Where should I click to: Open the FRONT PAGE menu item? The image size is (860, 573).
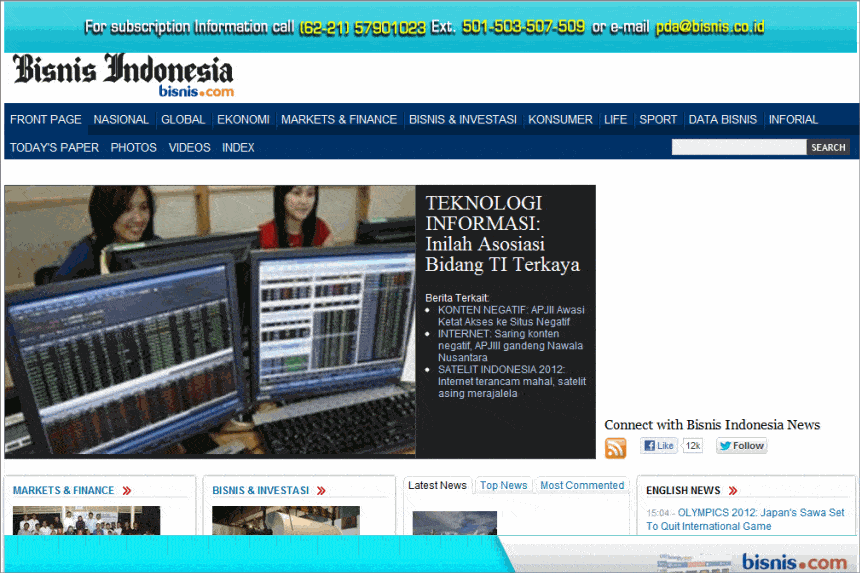coord(46,120)
